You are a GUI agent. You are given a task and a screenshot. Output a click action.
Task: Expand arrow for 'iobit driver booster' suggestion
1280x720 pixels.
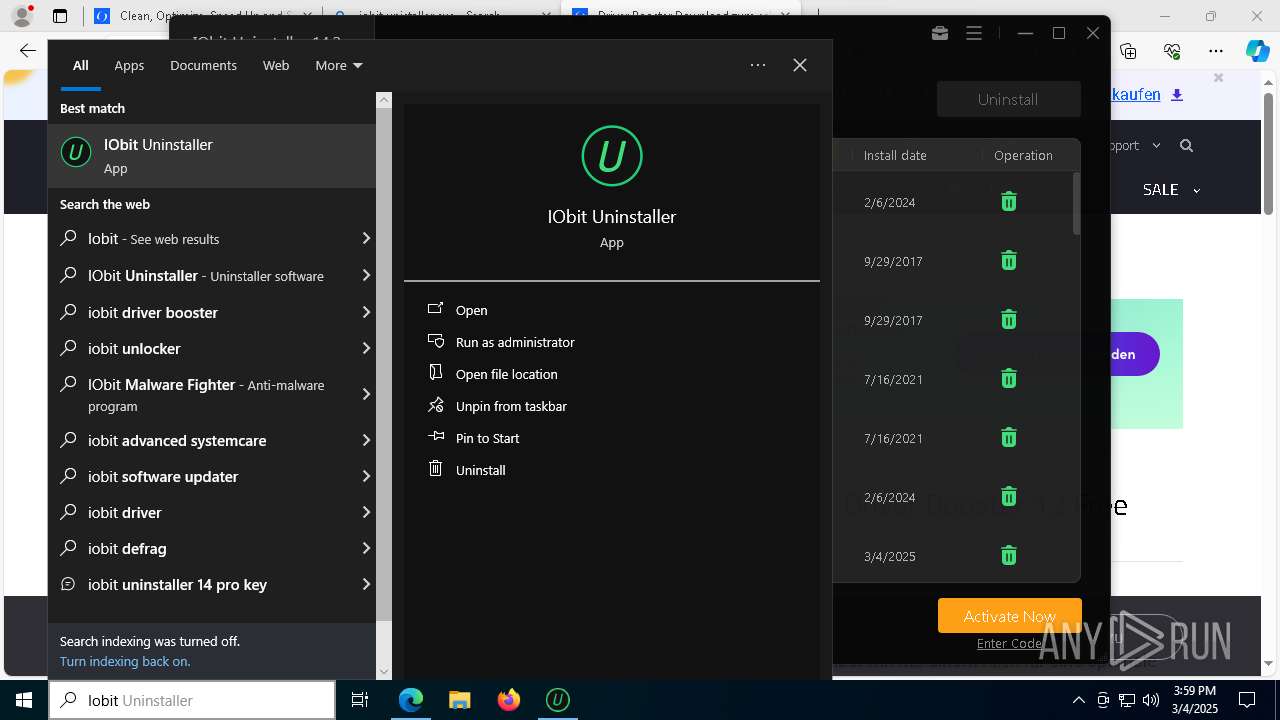click(366, 312)
